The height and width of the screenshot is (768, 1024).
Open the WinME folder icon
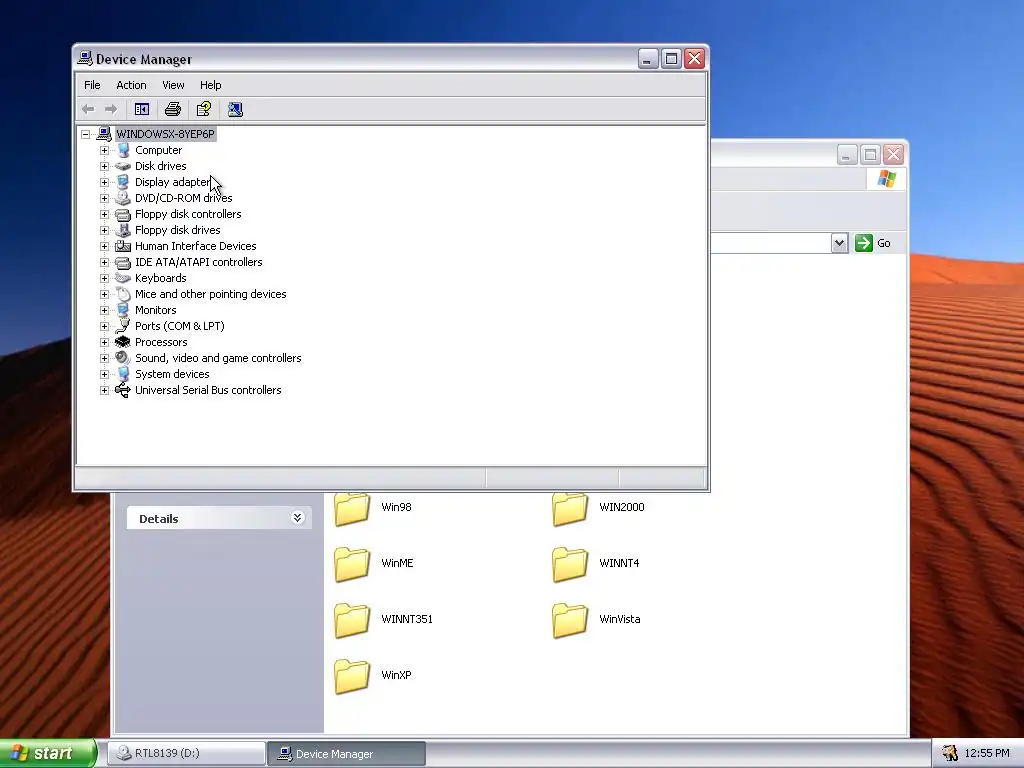coord(352,564)
